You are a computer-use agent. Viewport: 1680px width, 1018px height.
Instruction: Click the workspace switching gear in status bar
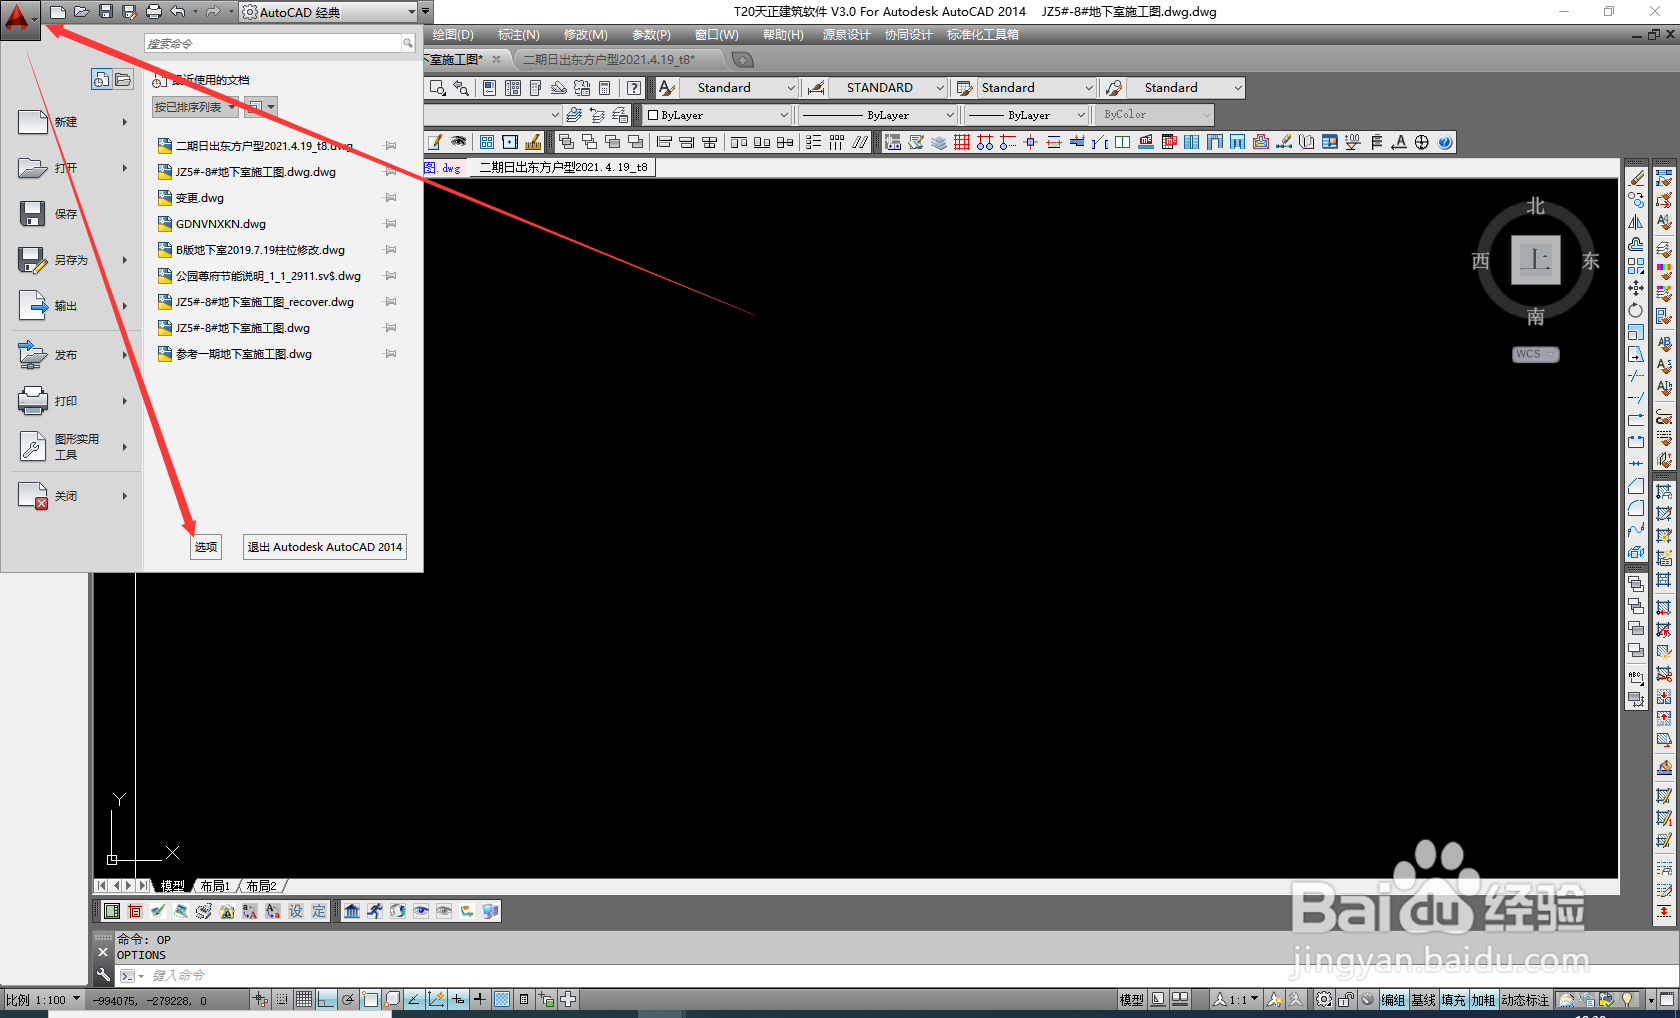click(1324, 999)
